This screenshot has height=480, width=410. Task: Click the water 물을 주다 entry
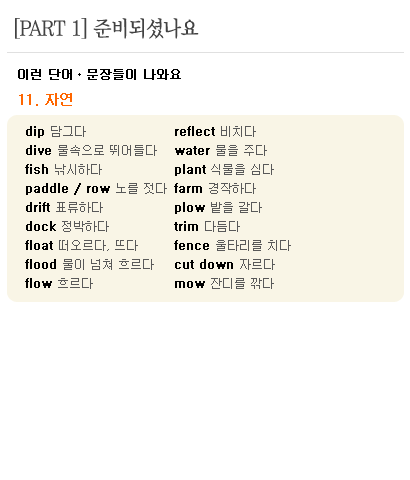click(x=221, y=150)
